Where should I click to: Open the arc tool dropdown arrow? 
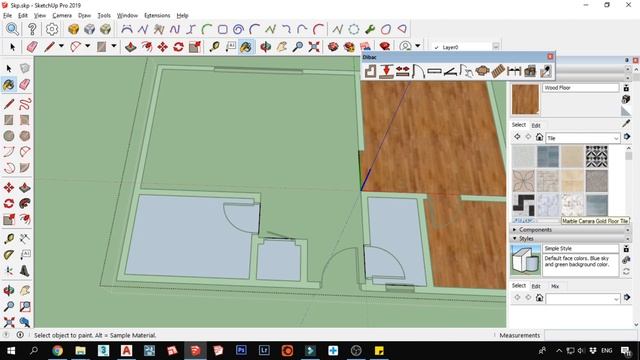pos(87,46)
